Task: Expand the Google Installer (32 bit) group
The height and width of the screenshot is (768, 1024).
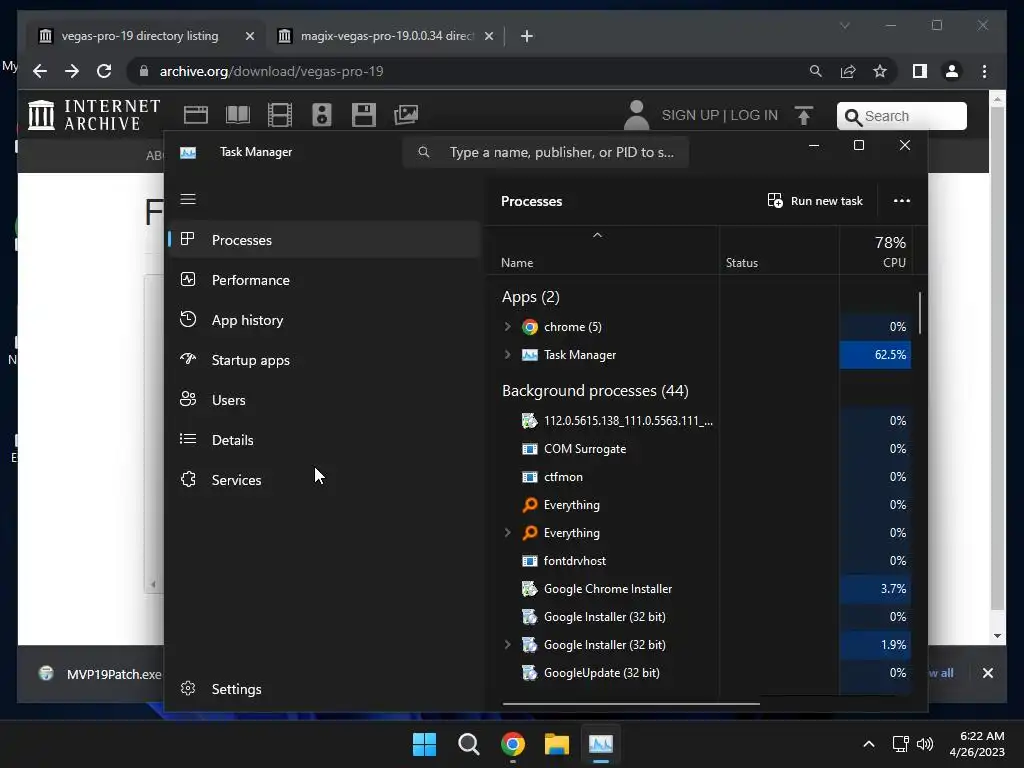Action: coord(507,645)
